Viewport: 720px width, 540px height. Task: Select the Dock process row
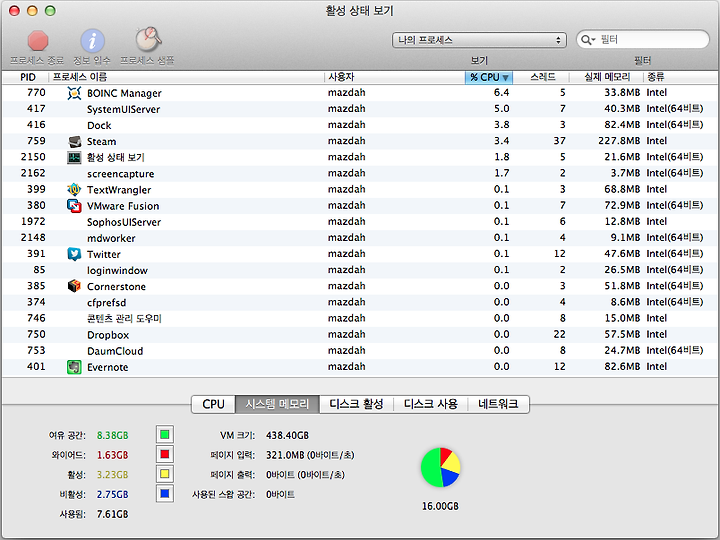[360, 125]
